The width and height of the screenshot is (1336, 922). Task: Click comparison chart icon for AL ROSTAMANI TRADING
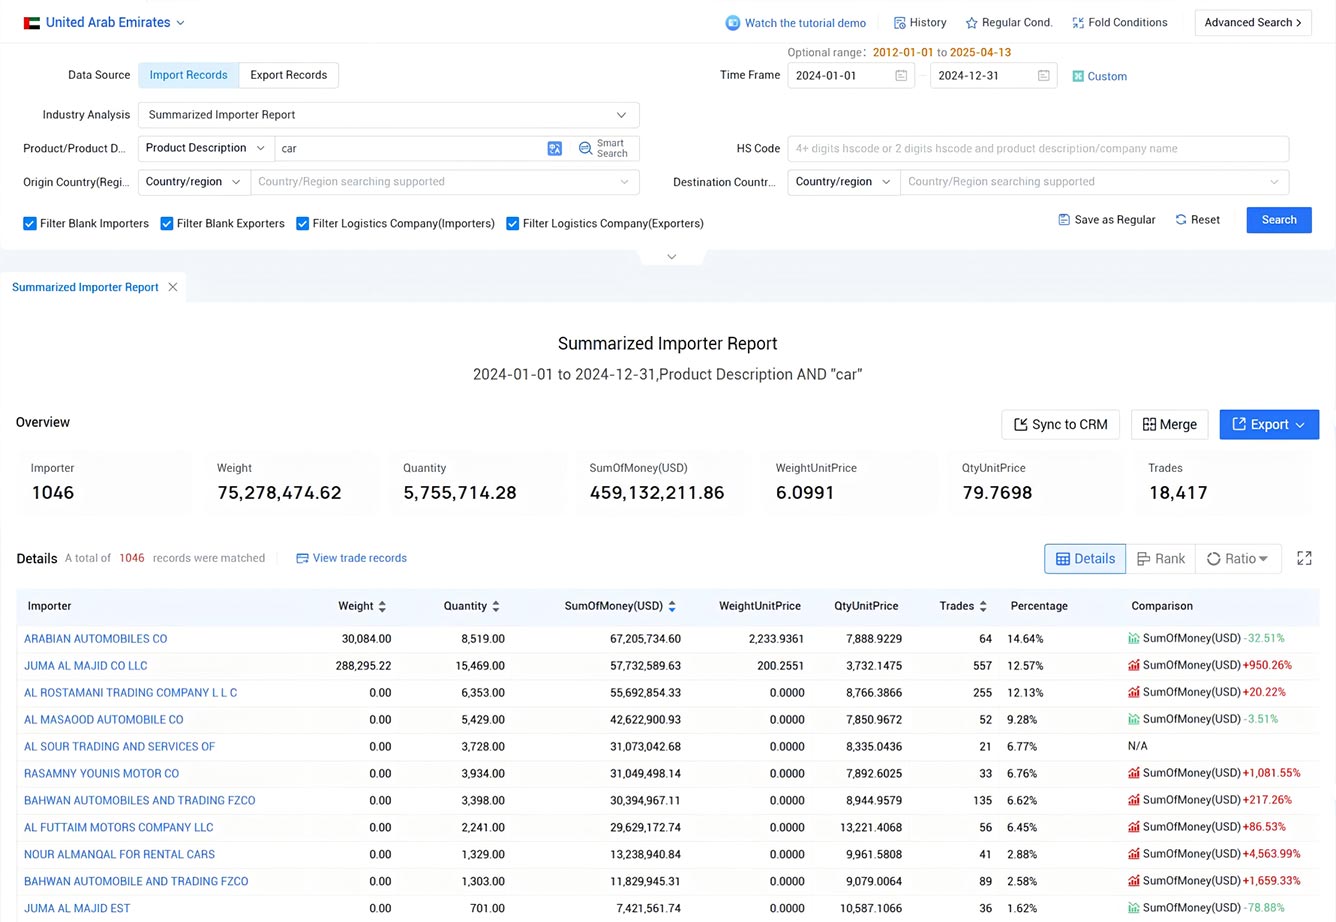coord(1134,692)
